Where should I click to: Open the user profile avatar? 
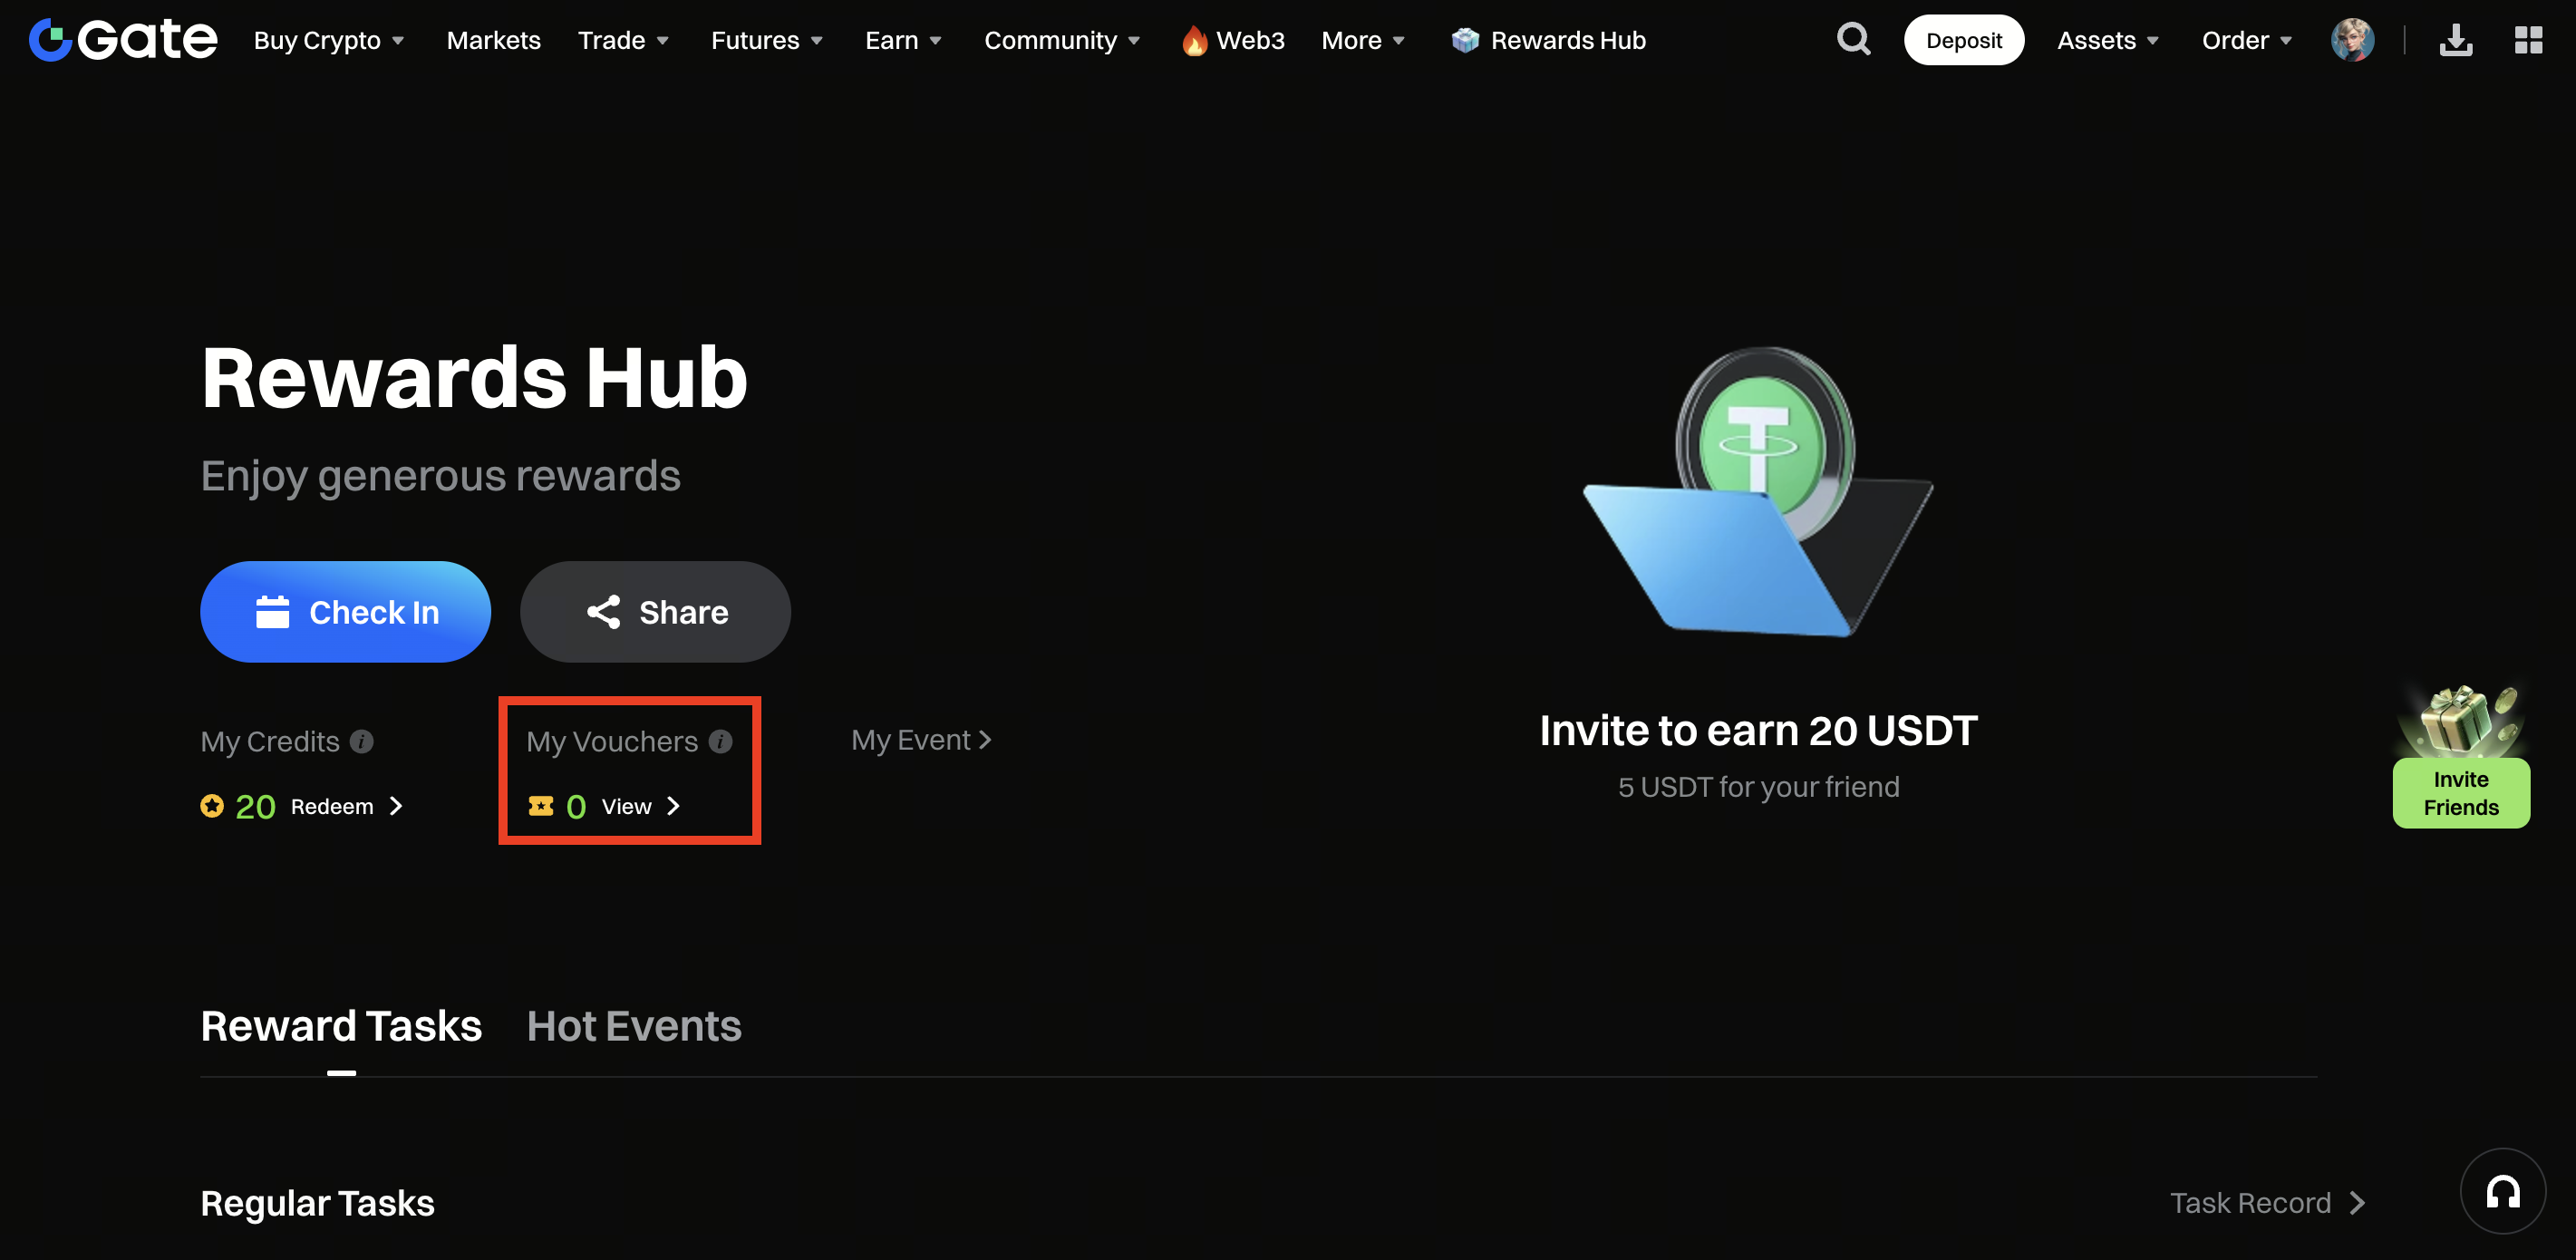click(x=2352, y=40)
